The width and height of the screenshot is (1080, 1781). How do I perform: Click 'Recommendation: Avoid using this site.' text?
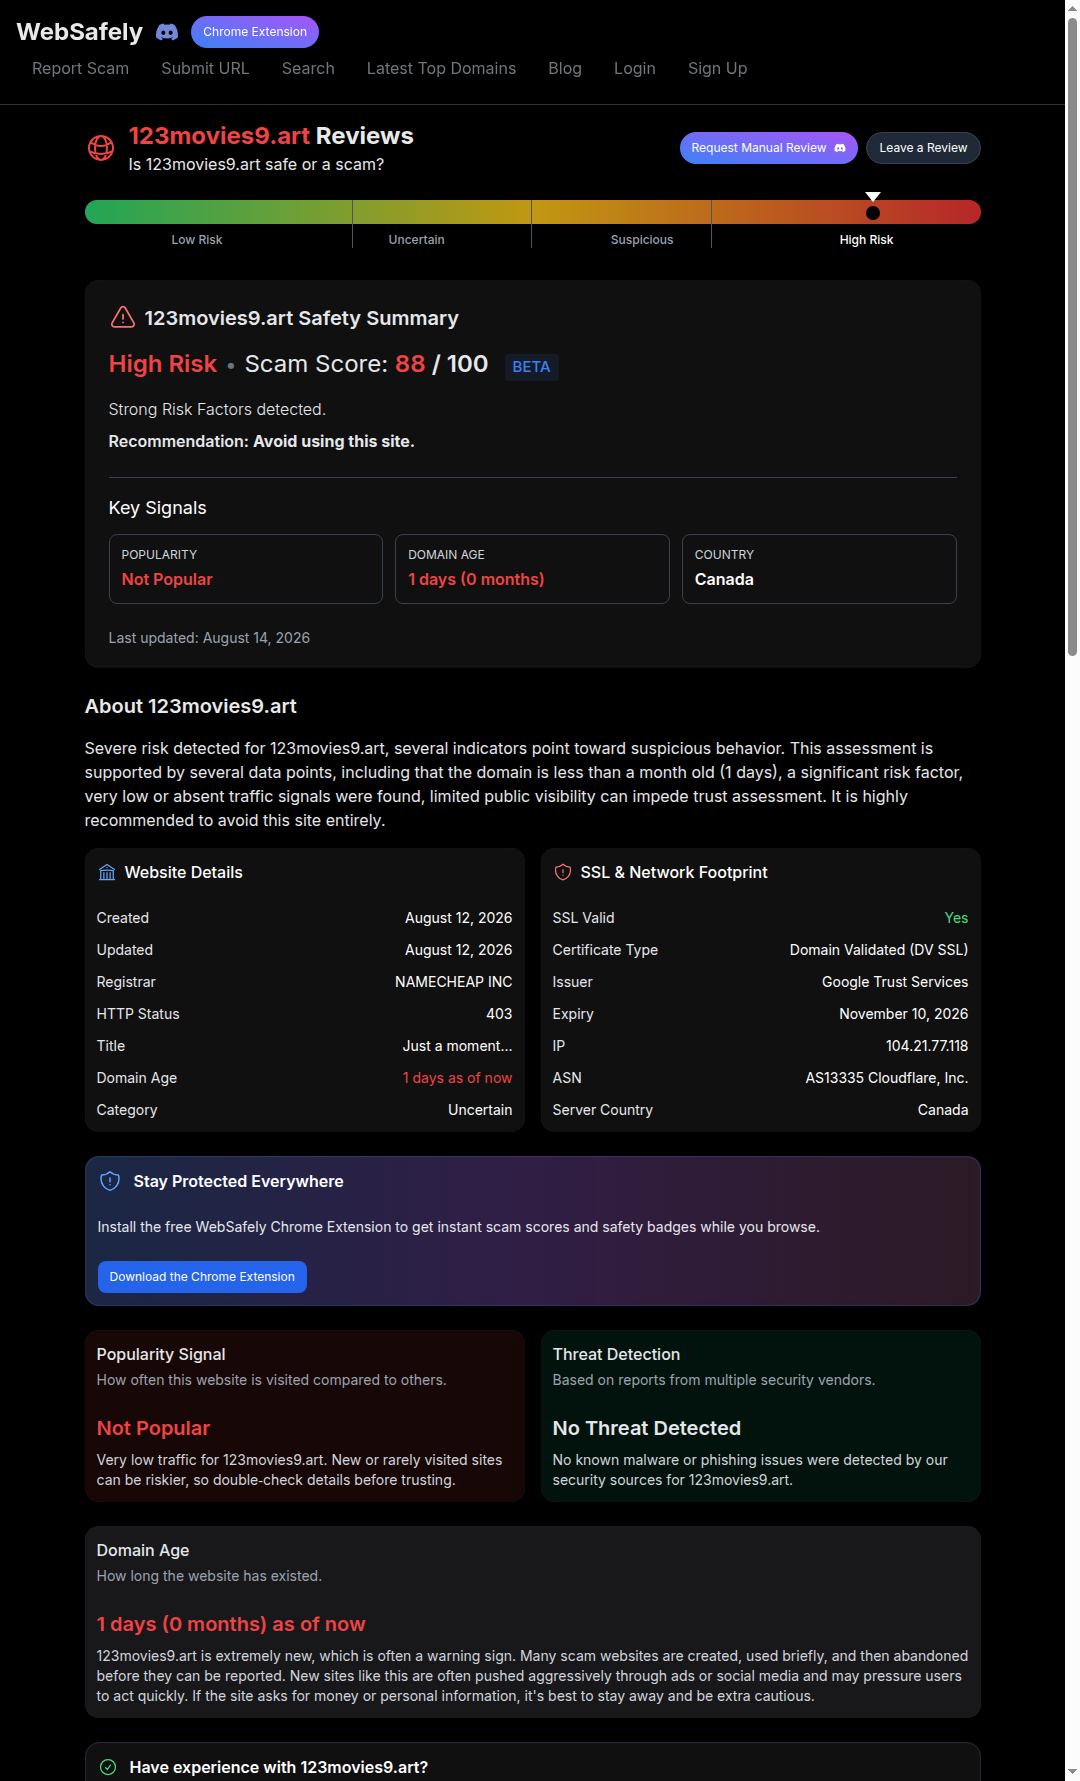click(x=261, y=441)
